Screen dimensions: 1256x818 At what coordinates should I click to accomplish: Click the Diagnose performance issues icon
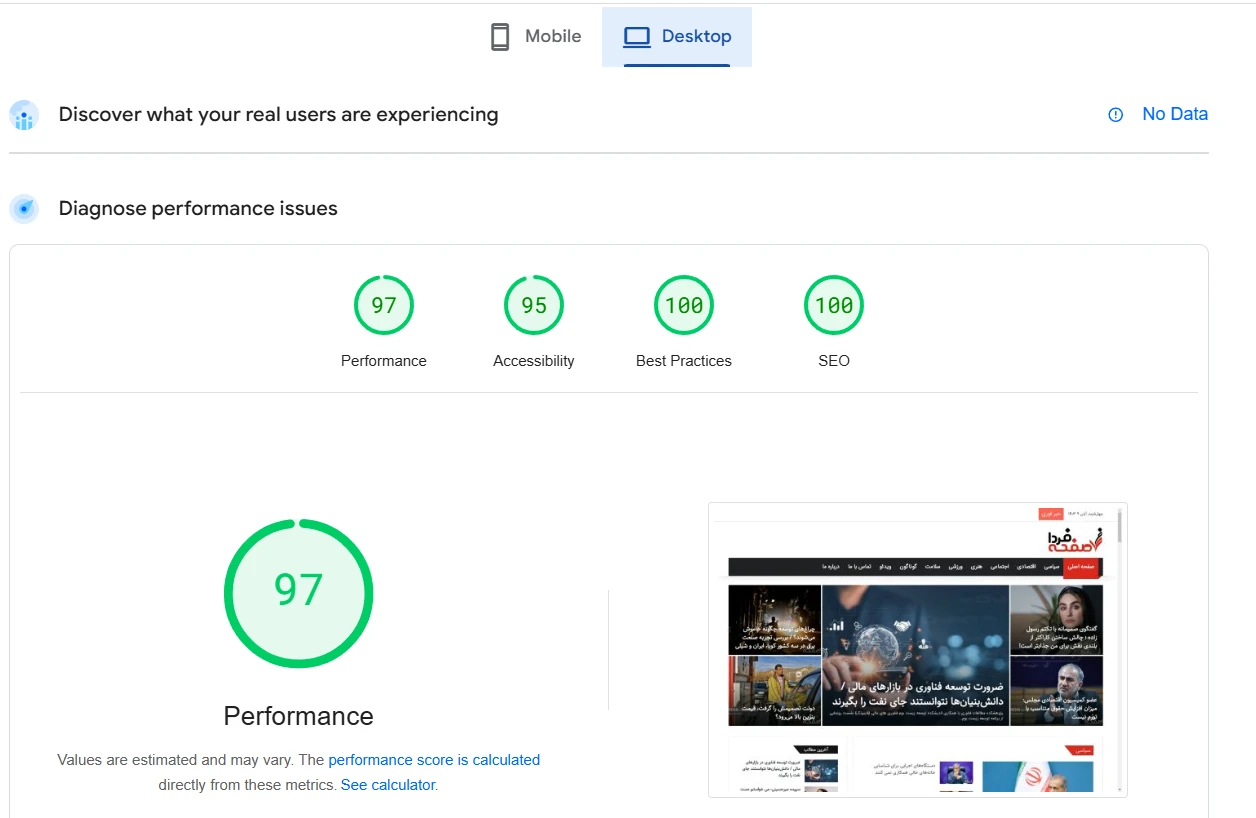pos(24,209)
